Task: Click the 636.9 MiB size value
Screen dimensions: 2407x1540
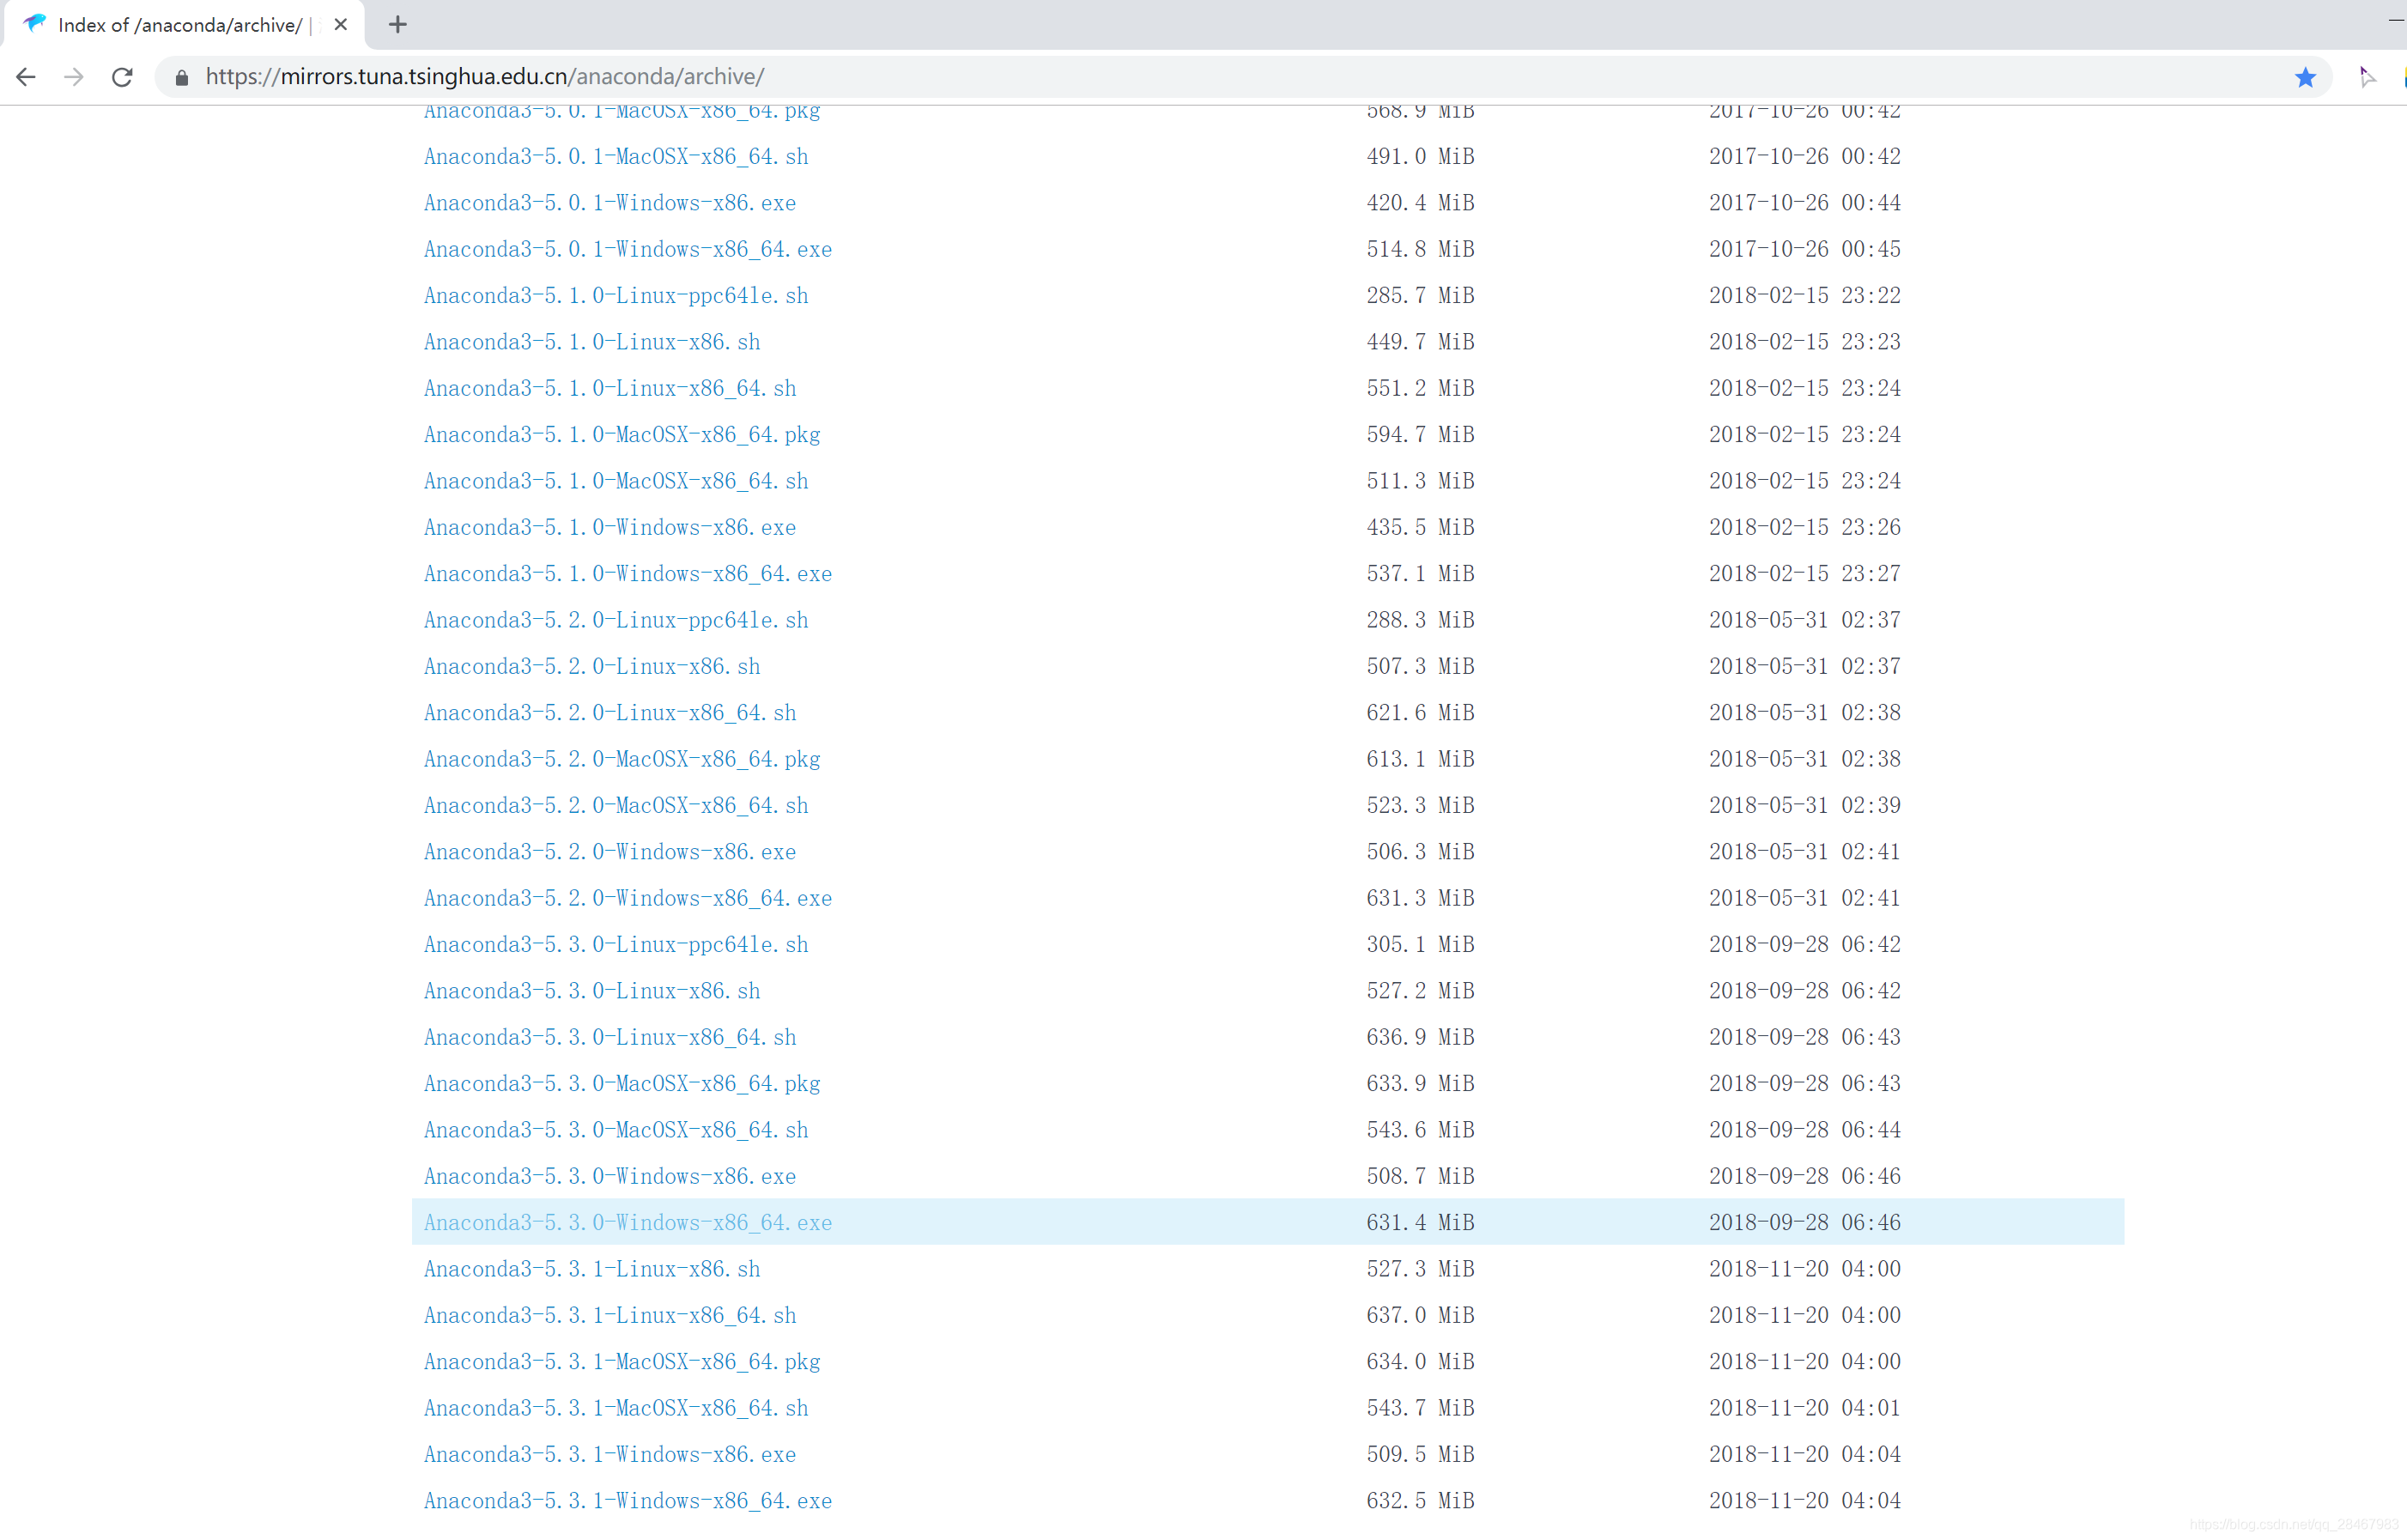Action: click(x=1421, y=1037)
